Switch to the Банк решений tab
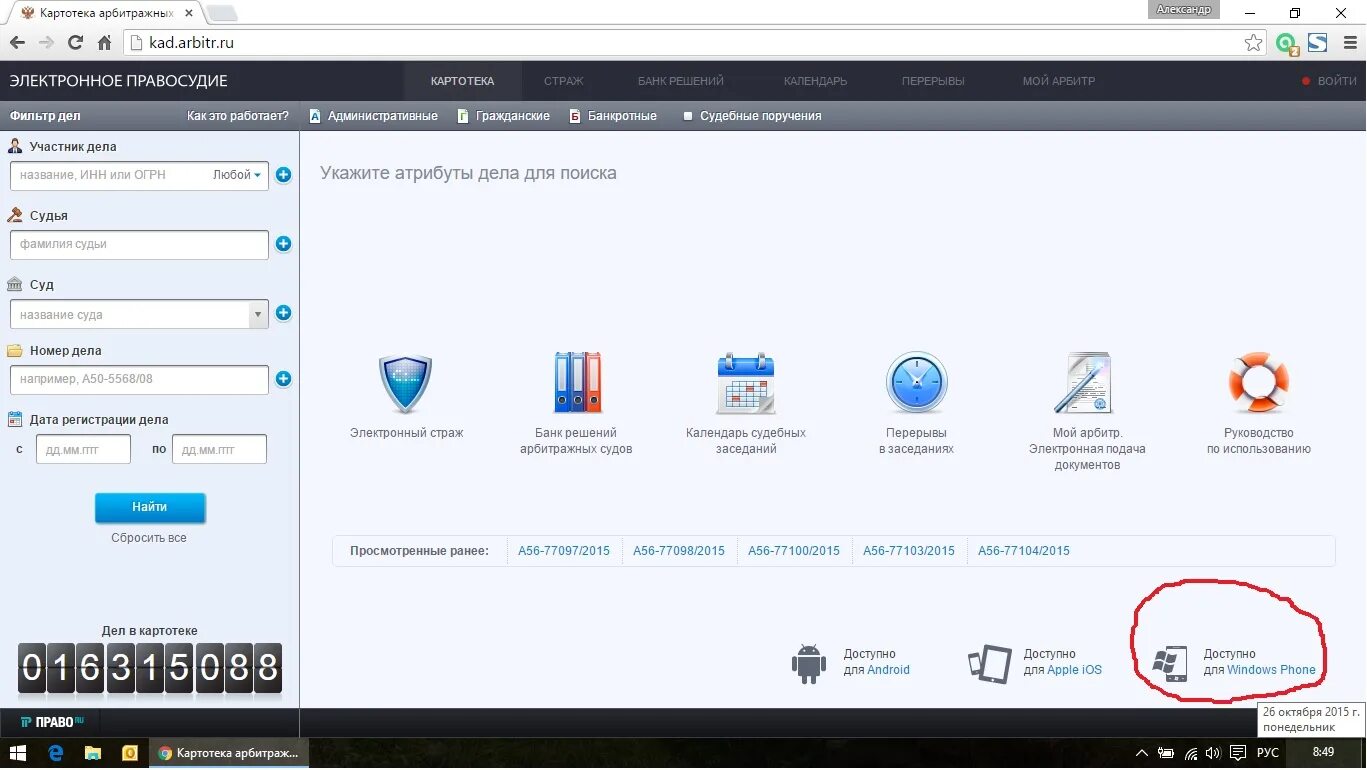 (x=681, y=81)
